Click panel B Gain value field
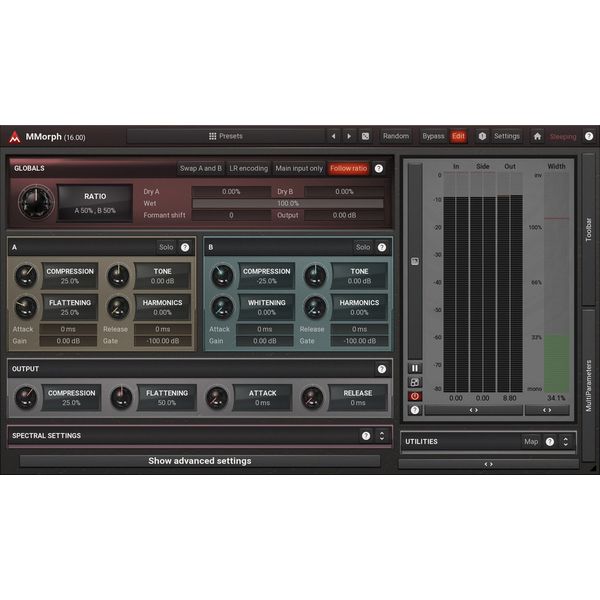This screenshot has height=600, width=600. click(265, 341)
